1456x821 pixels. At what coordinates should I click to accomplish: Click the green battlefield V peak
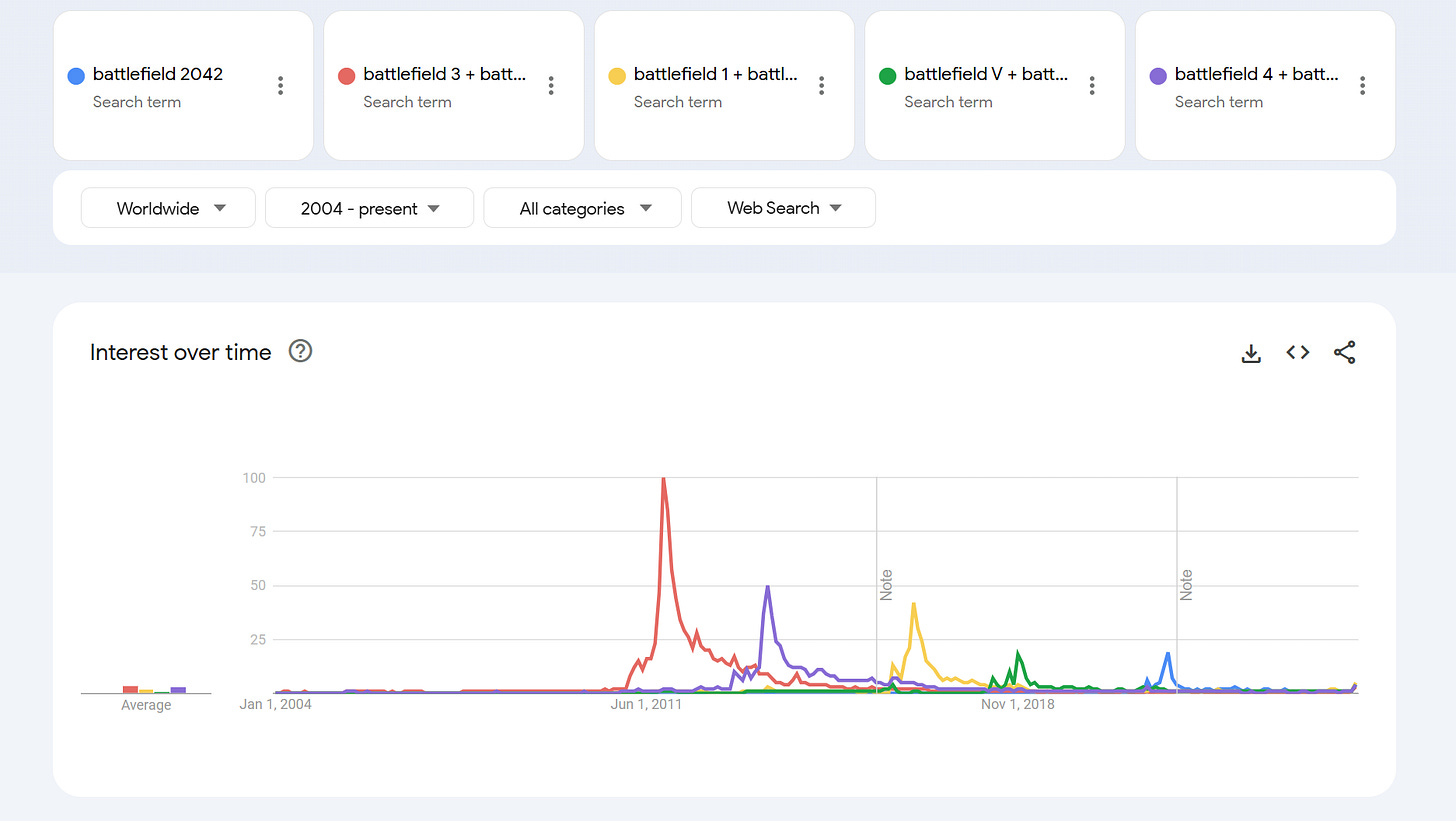(1018, 654)
